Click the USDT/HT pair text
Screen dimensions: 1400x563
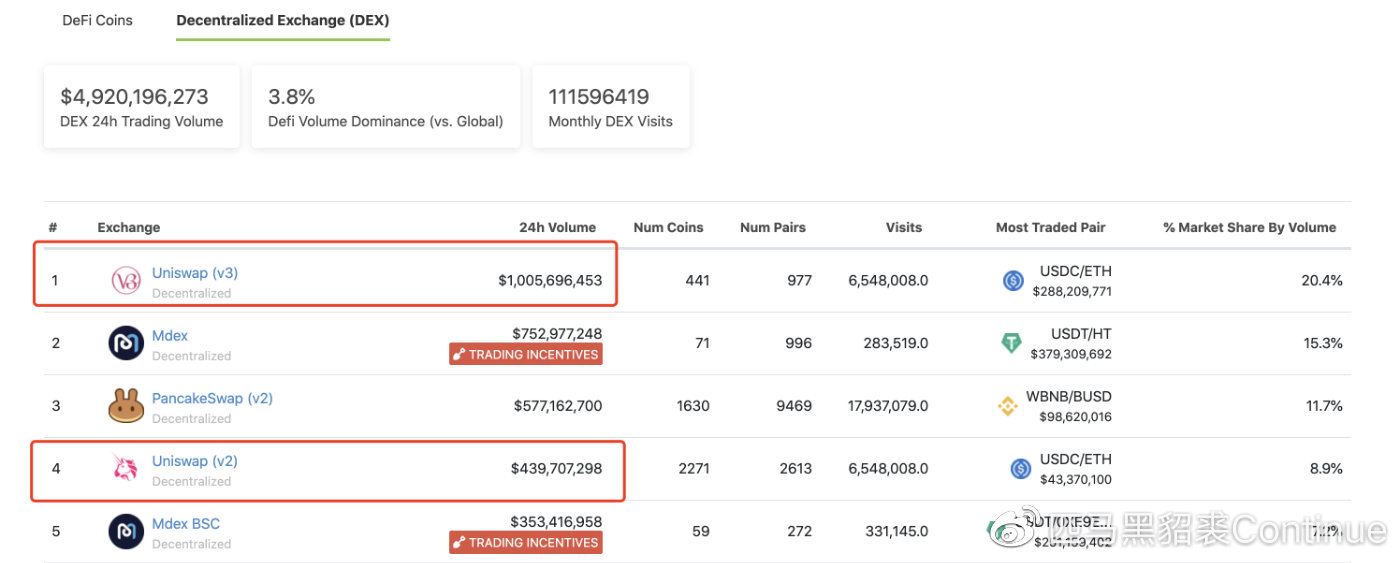1081,334
